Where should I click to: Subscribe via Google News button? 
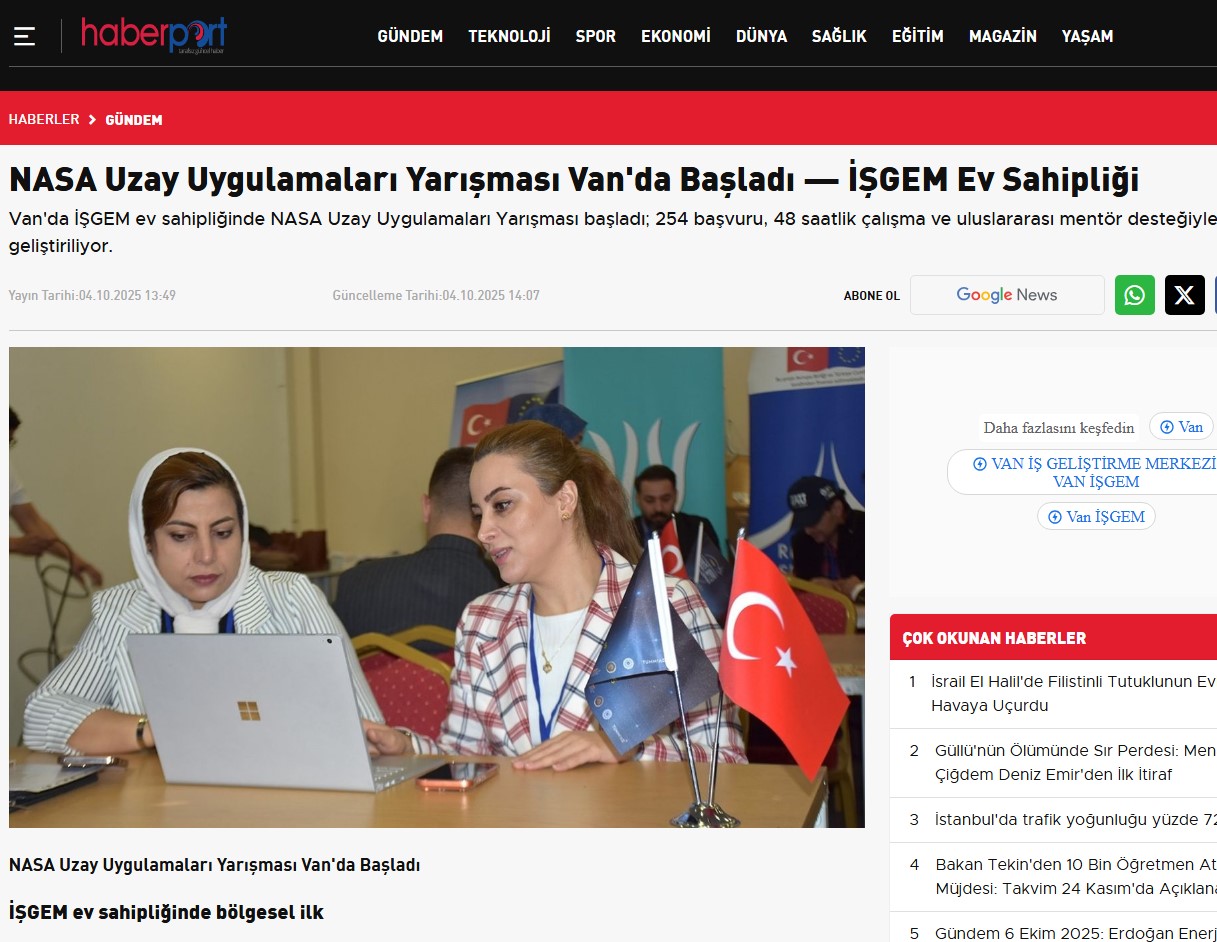tap(1006, 295)
